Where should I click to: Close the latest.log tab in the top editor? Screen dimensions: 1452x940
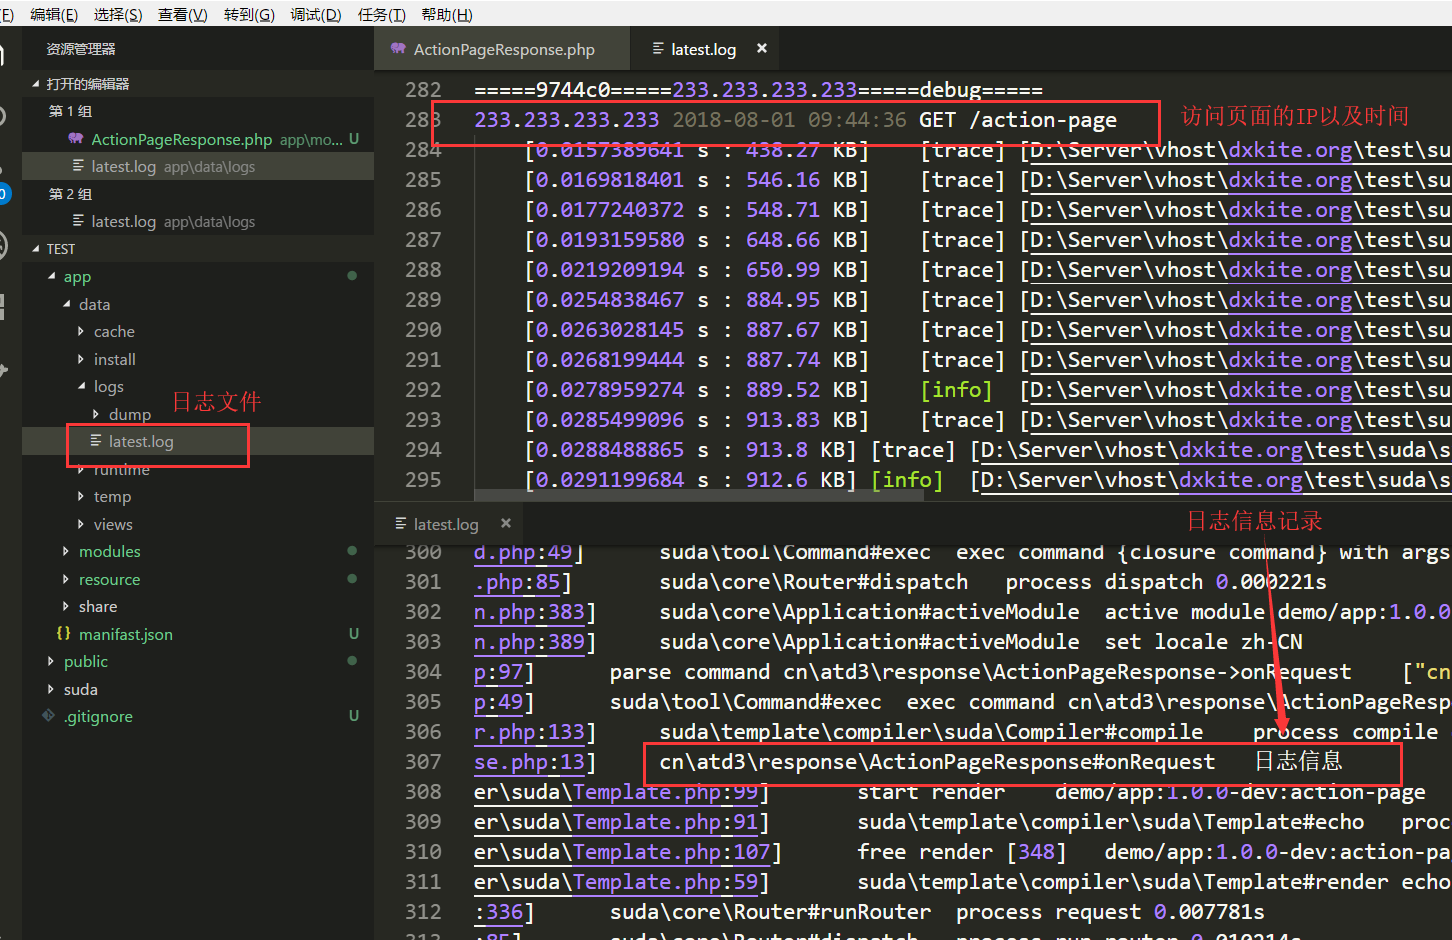tap(762, 48)
